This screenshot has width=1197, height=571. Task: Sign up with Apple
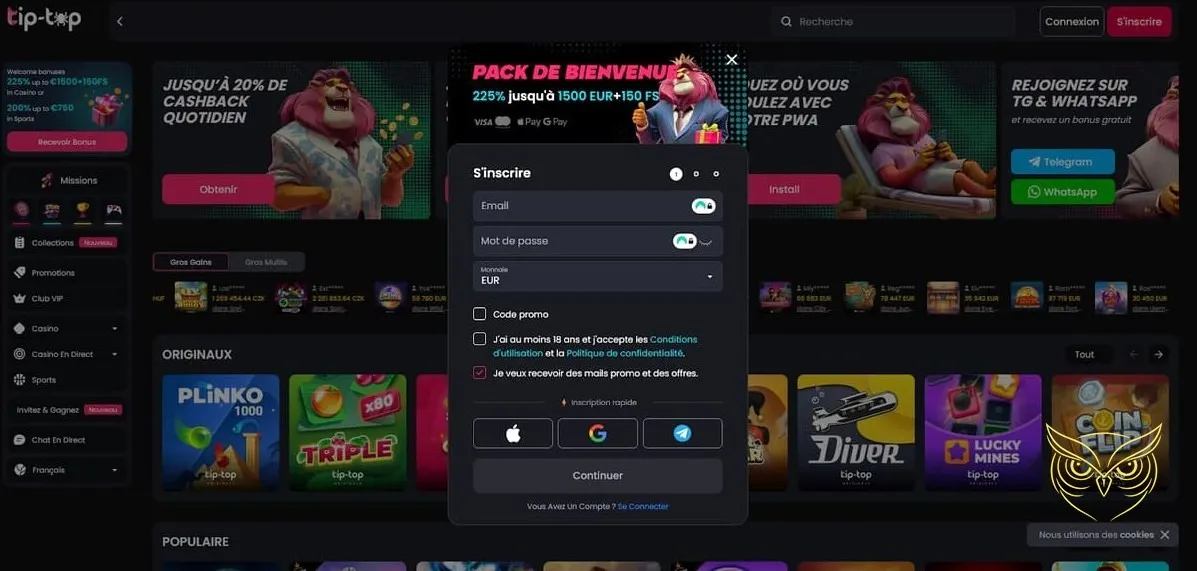[513, 434]
